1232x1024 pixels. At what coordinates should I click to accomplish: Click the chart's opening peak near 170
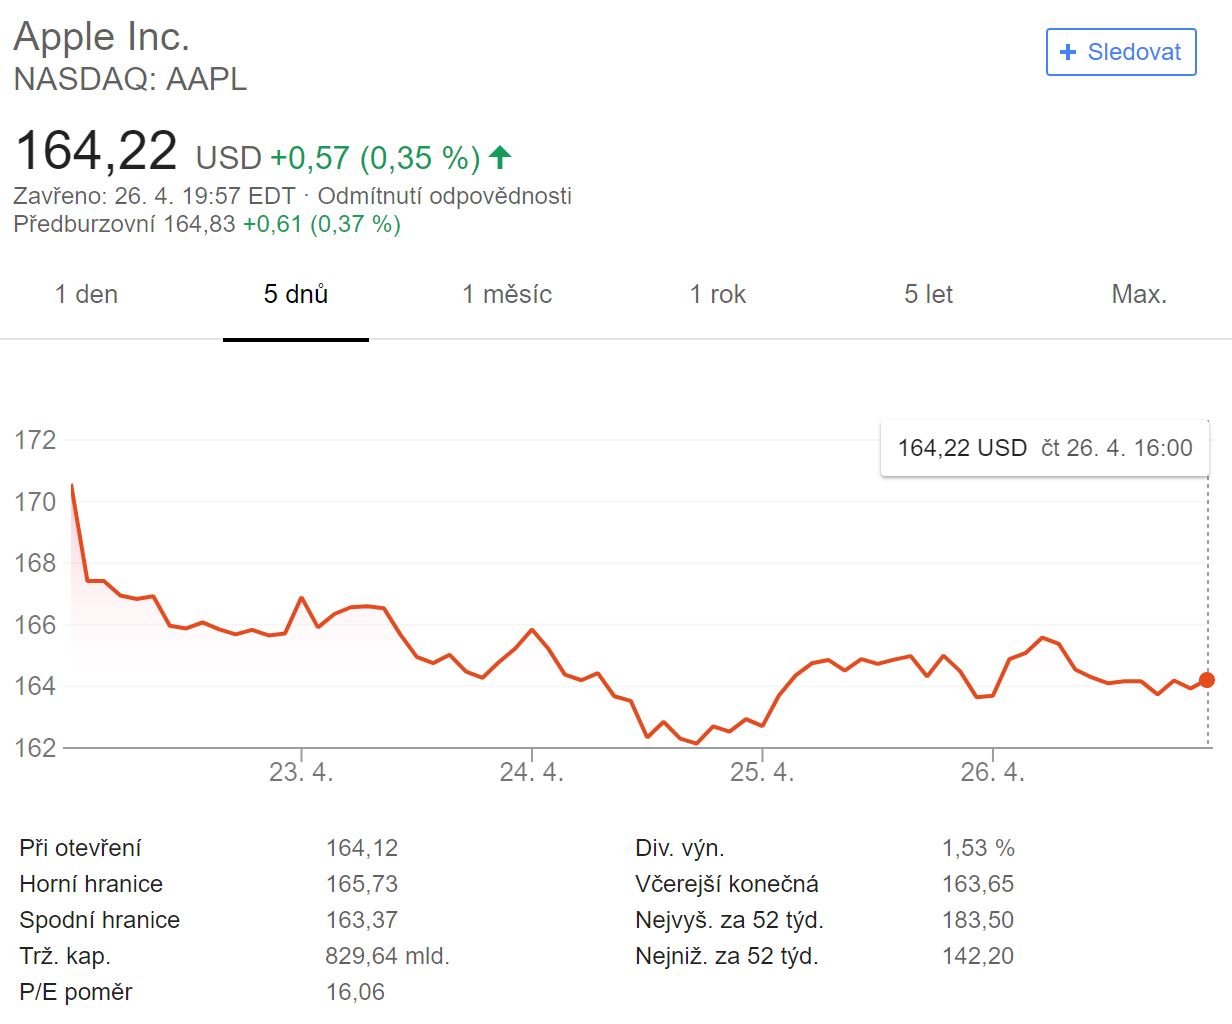(72, 486)
